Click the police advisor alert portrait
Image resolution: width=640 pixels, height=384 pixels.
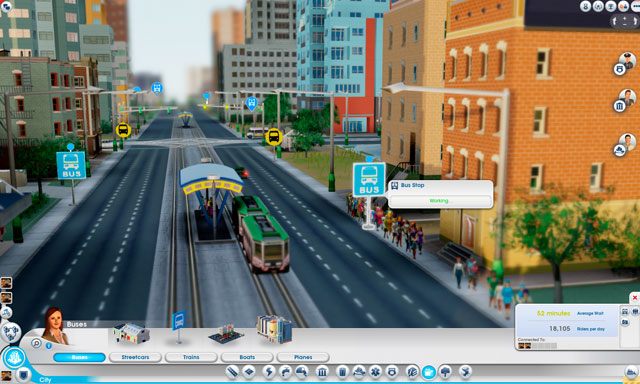pyautogui.click(x=625, y=64)
